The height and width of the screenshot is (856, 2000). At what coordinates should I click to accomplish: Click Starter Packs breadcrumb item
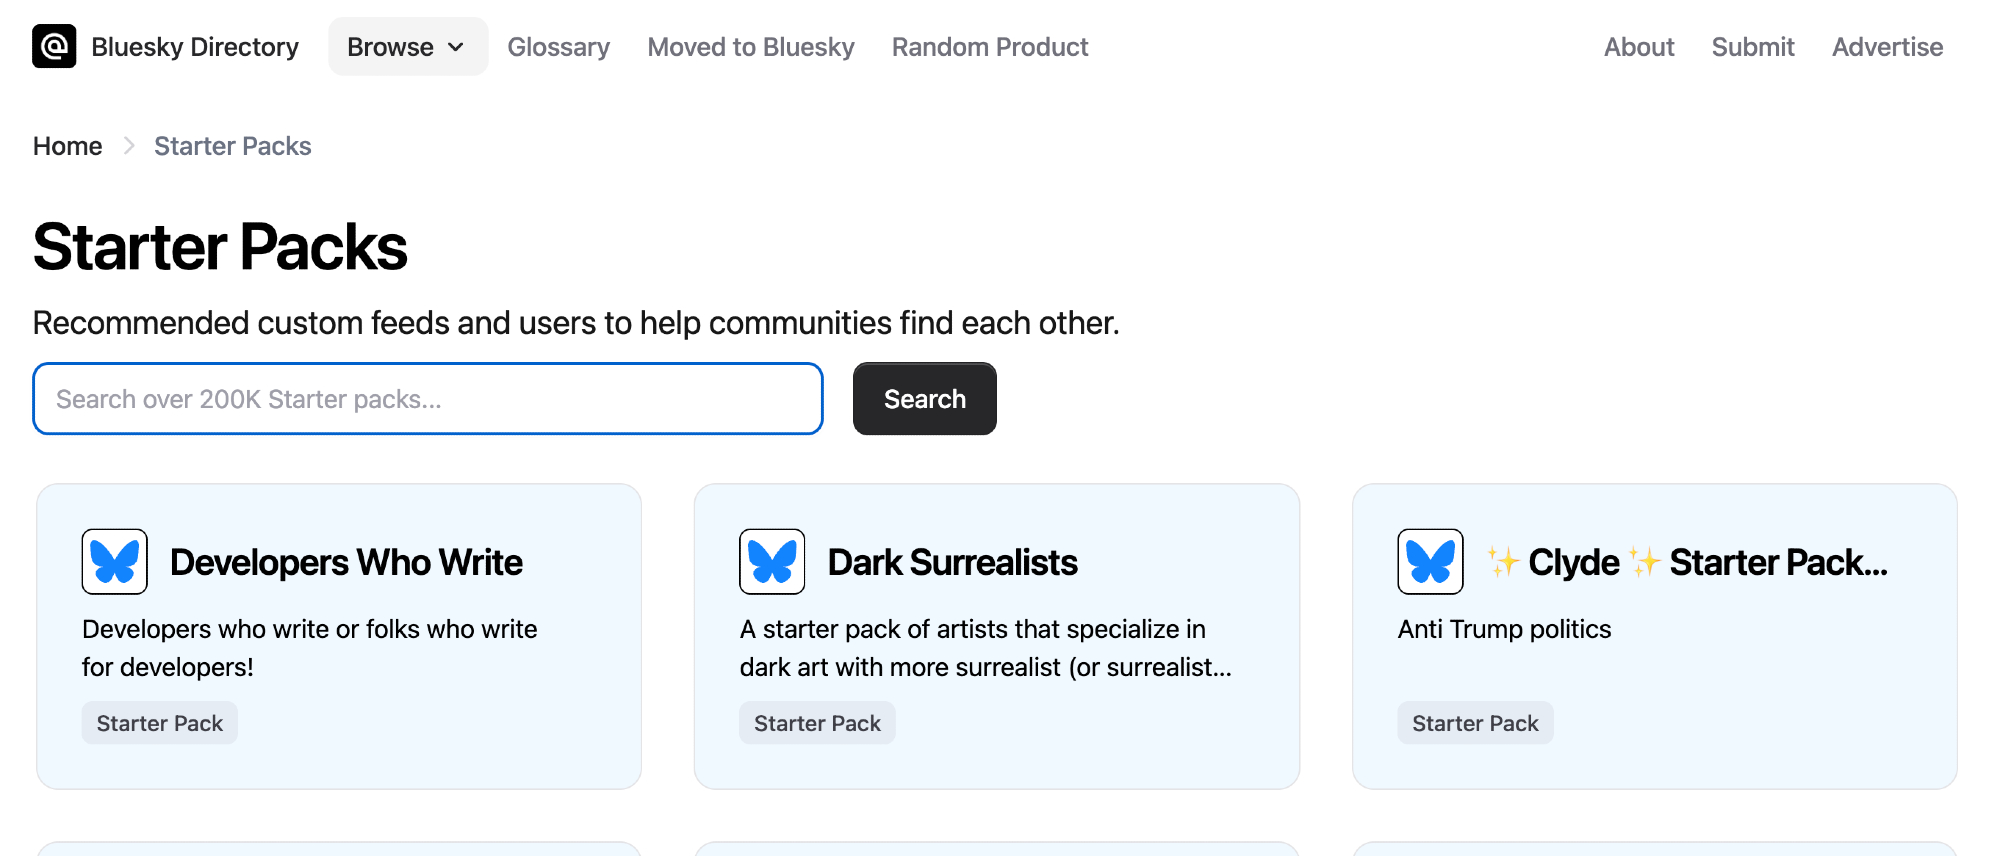[x=233, y=146]
